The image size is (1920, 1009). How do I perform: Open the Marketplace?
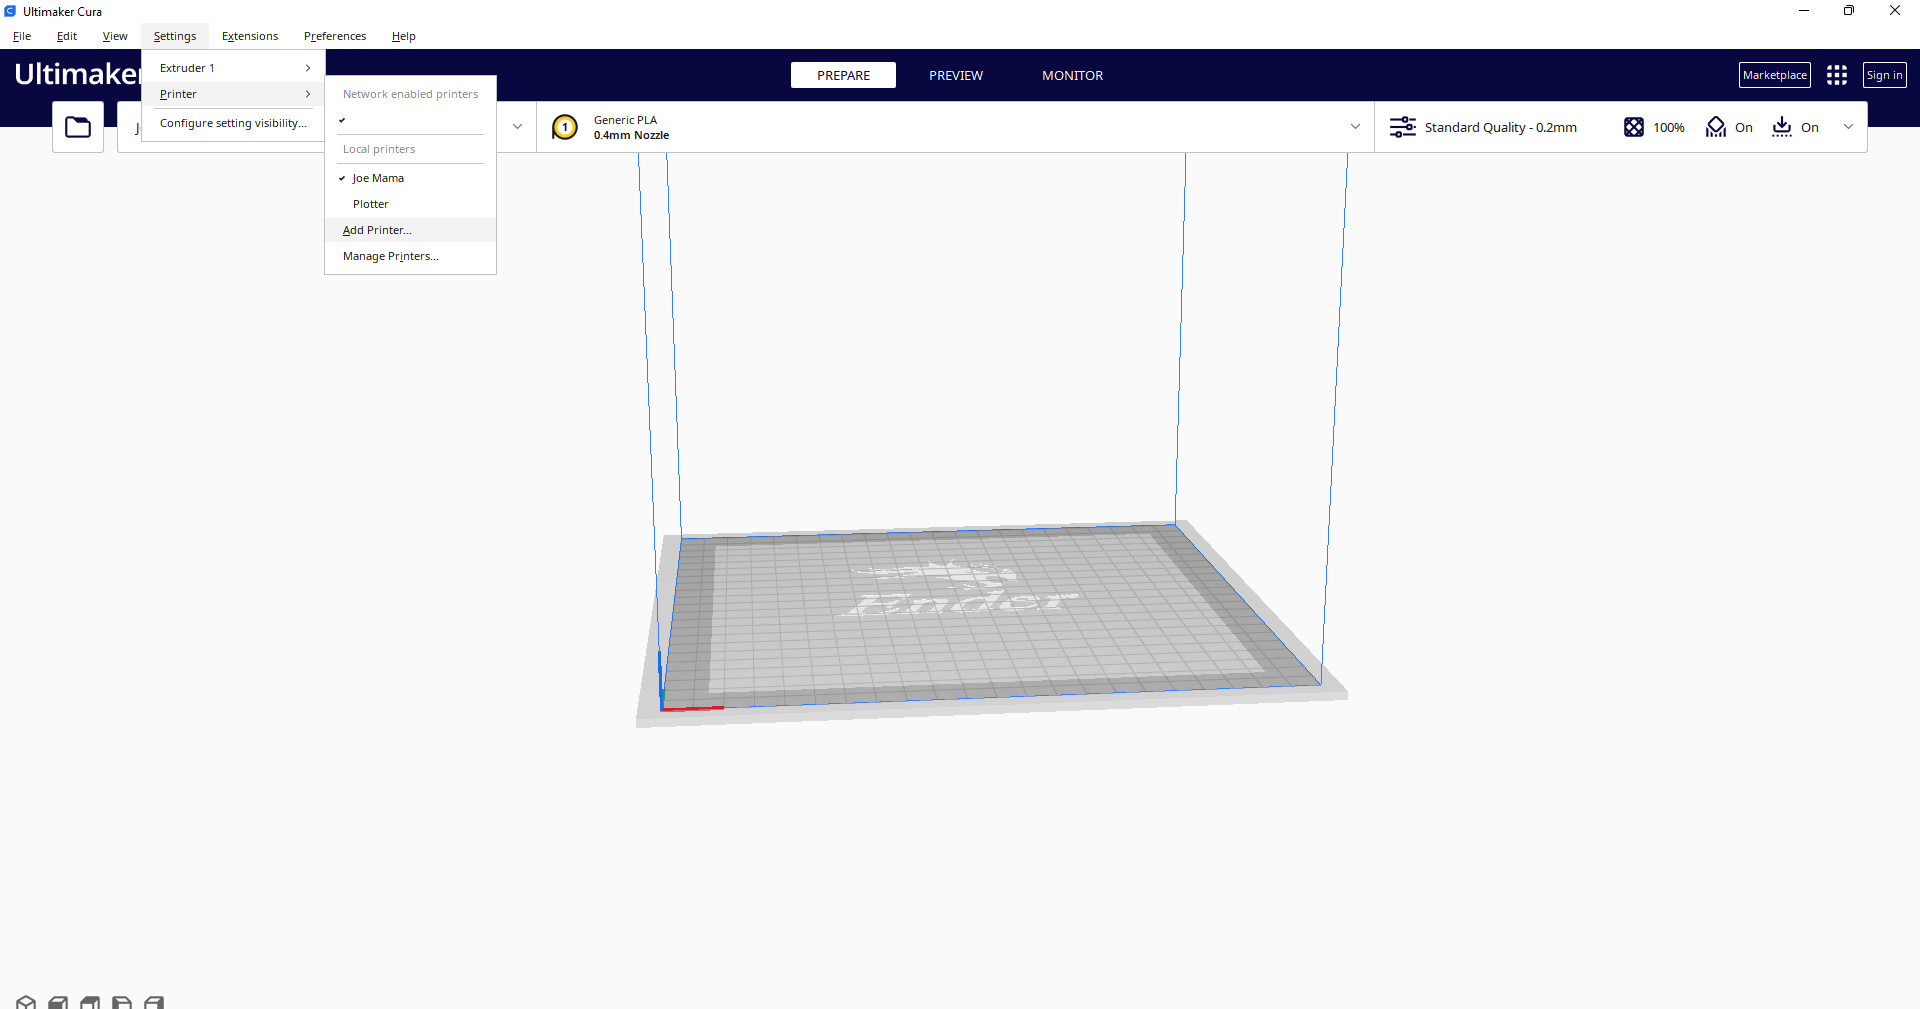[1775, 75]
